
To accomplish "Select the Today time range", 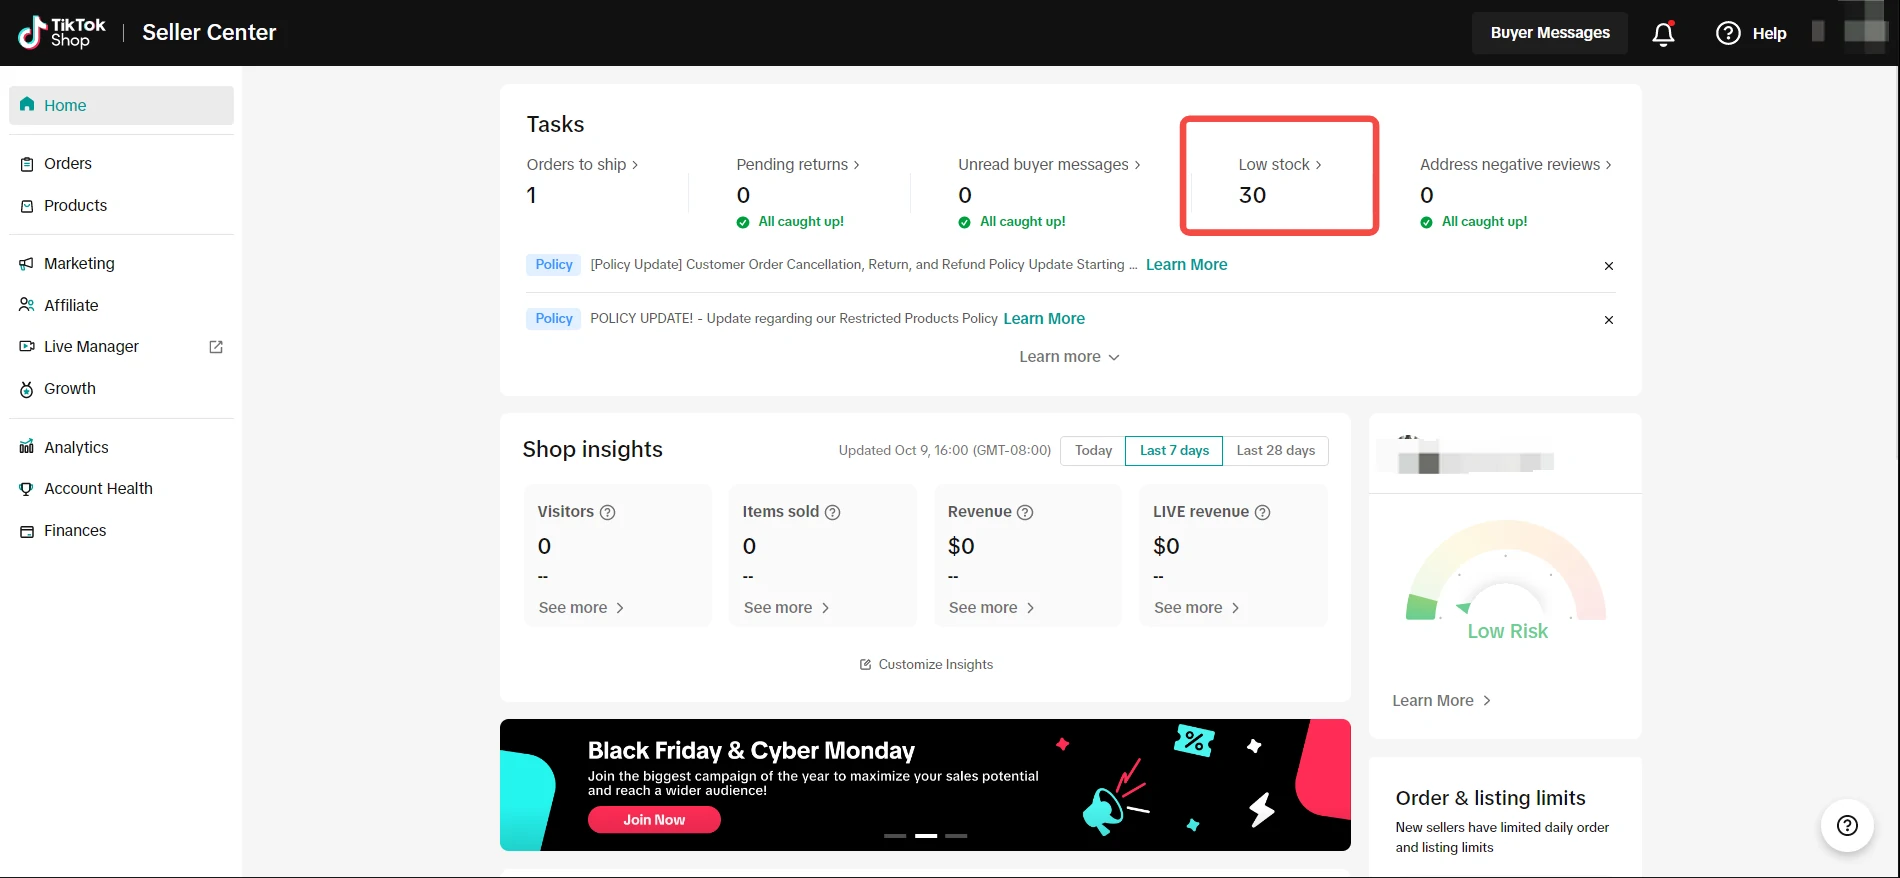I will (x=1093, y=451).
